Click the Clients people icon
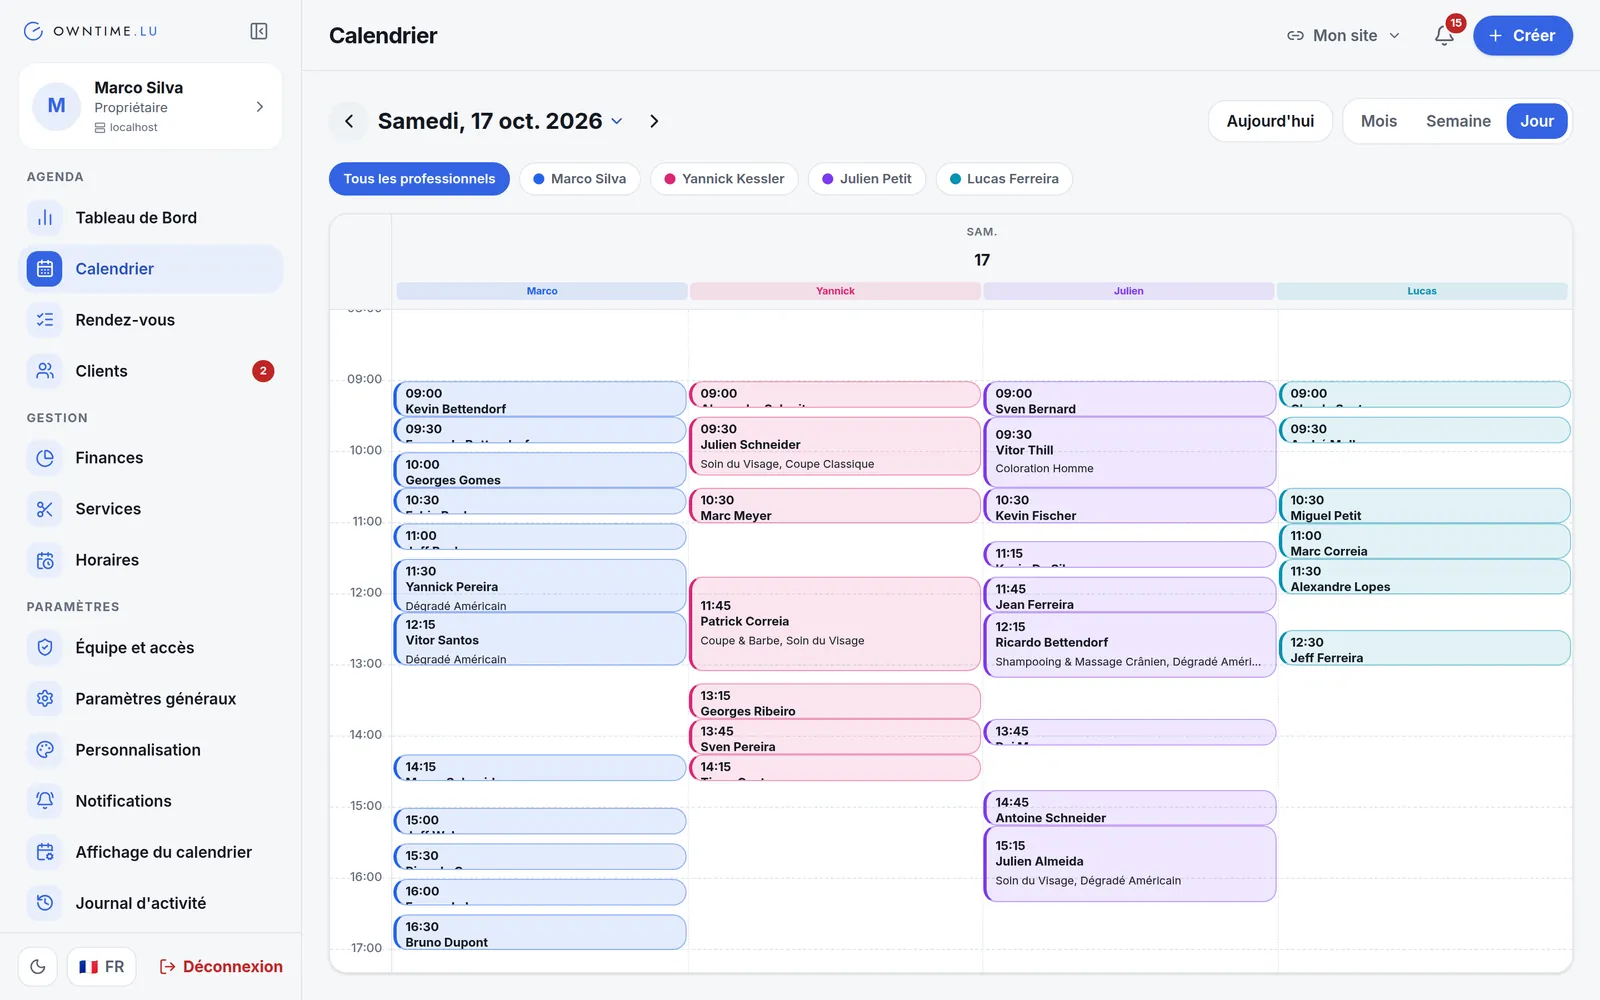This screenshot has width=1600, height=1000. (45, 371)
